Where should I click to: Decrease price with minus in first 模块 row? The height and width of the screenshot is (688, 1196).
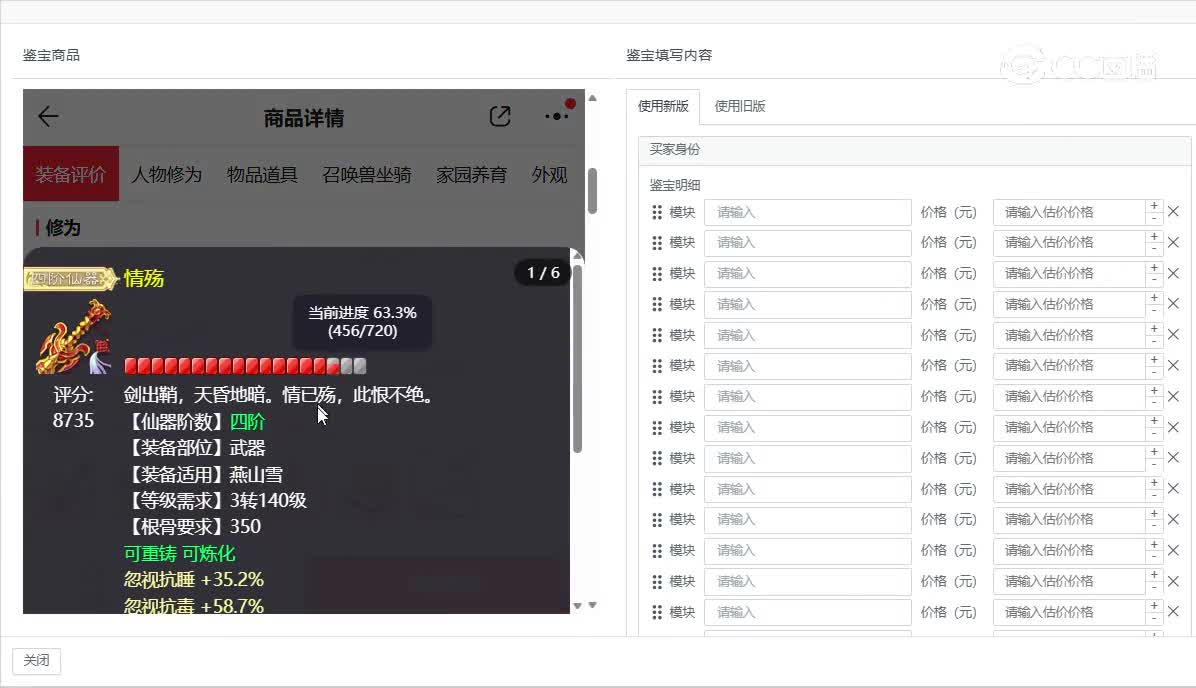[1154, 218]
